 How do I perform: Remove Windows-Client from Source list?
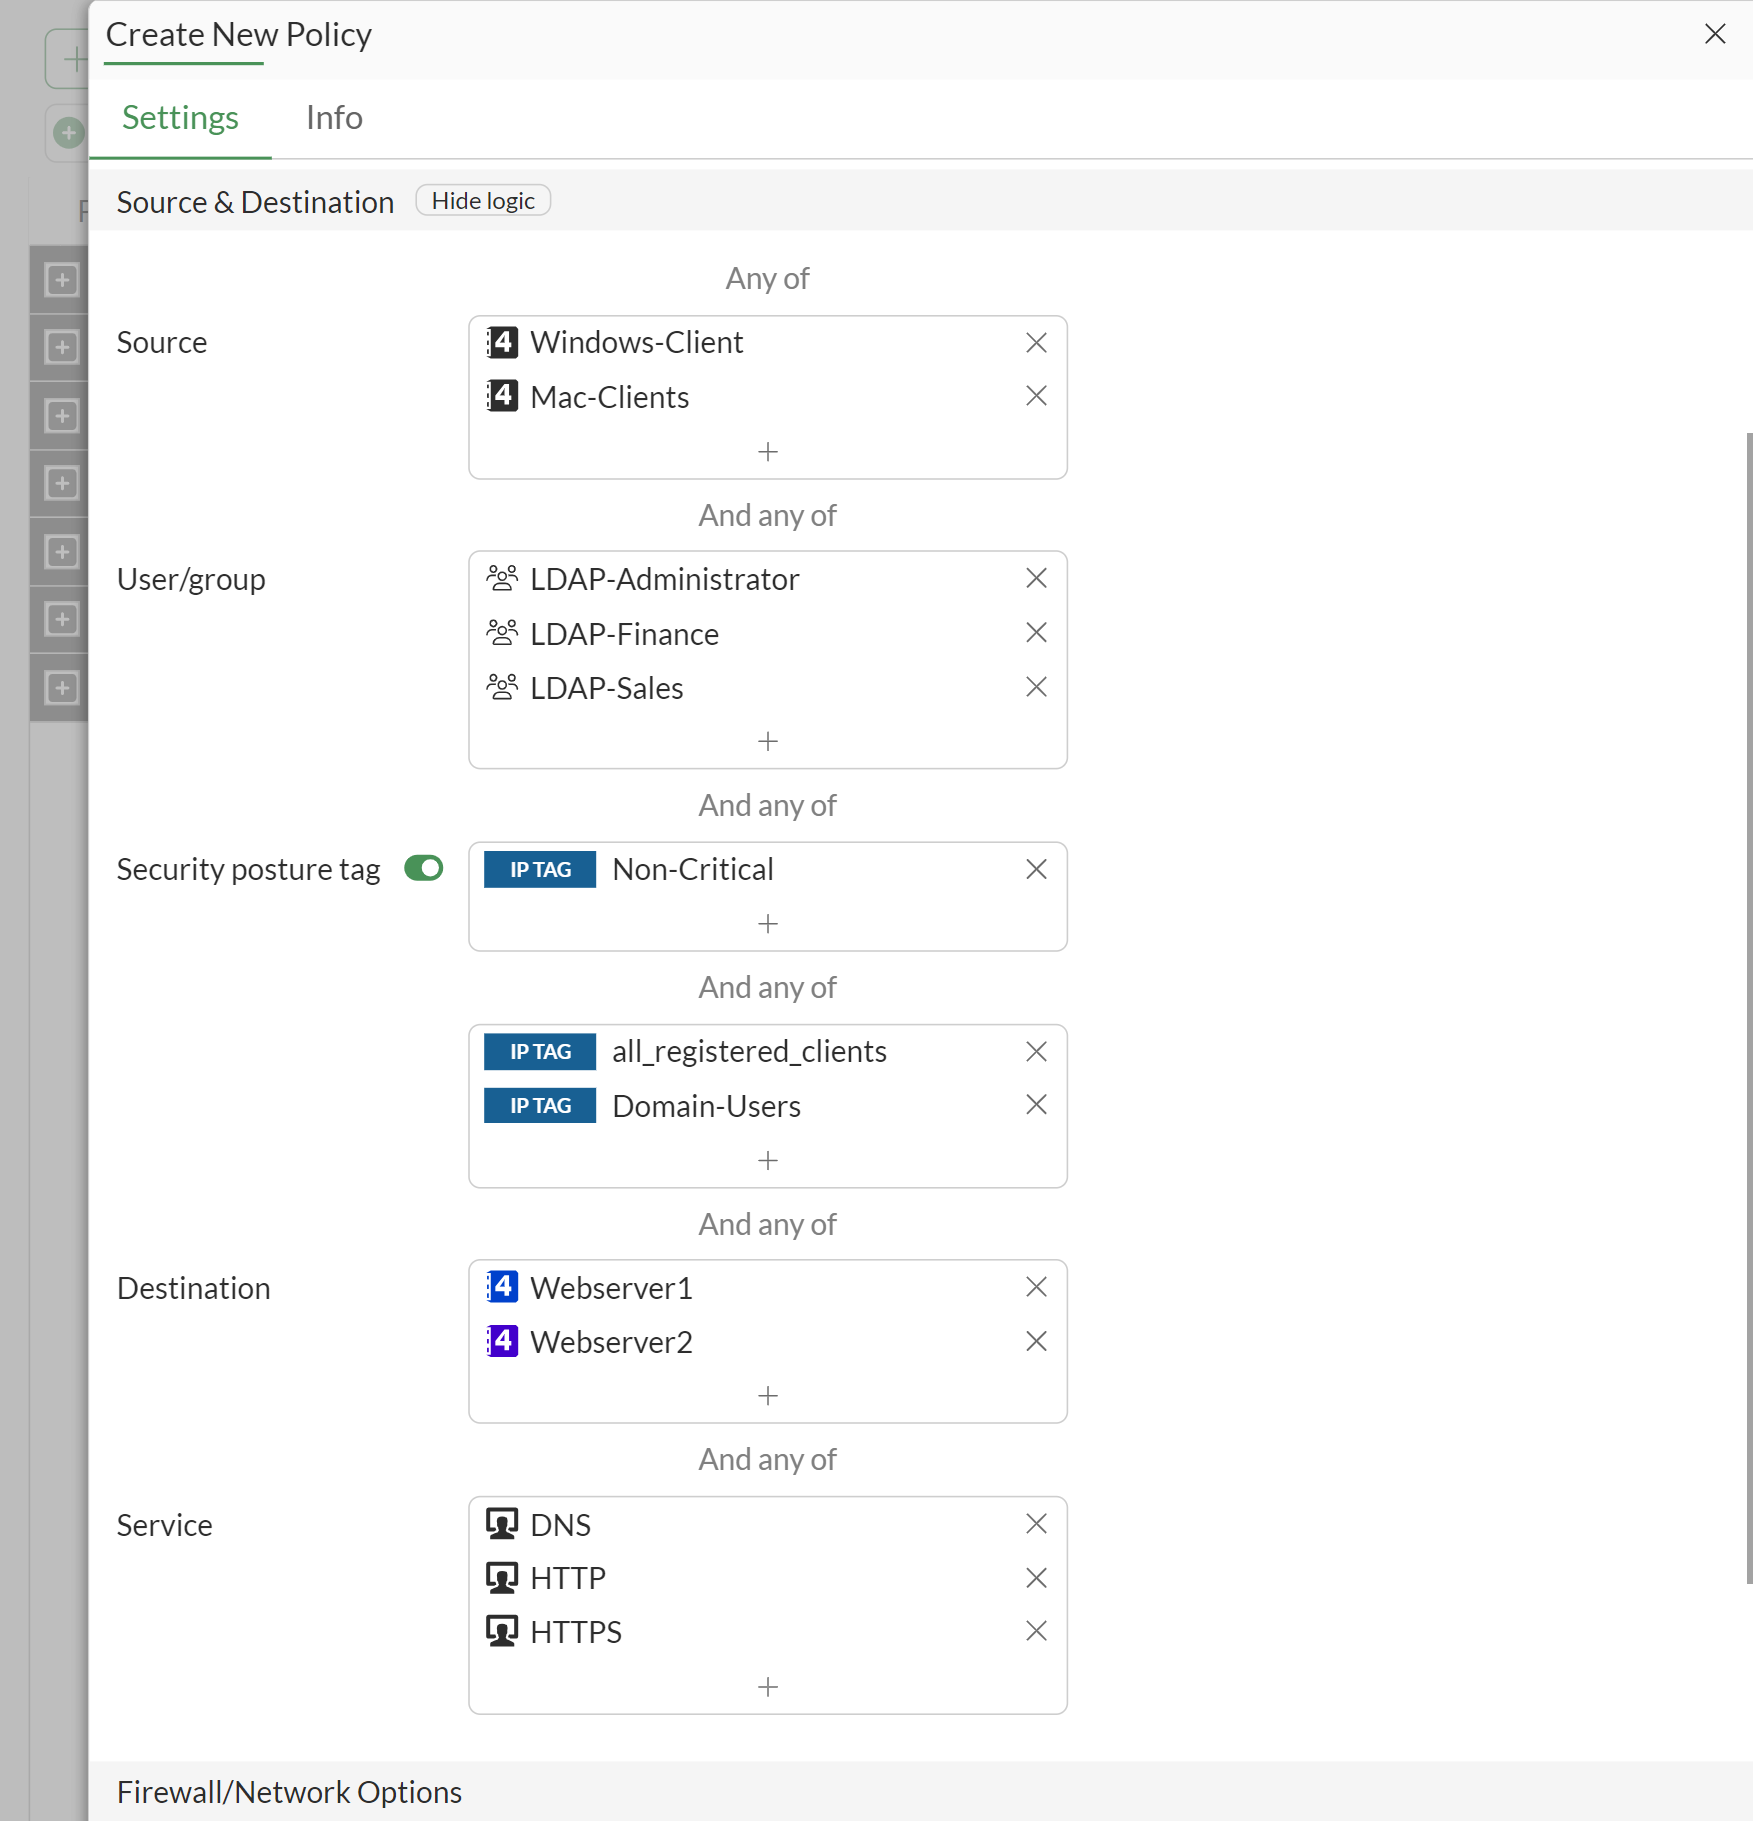coord(1036,343)
